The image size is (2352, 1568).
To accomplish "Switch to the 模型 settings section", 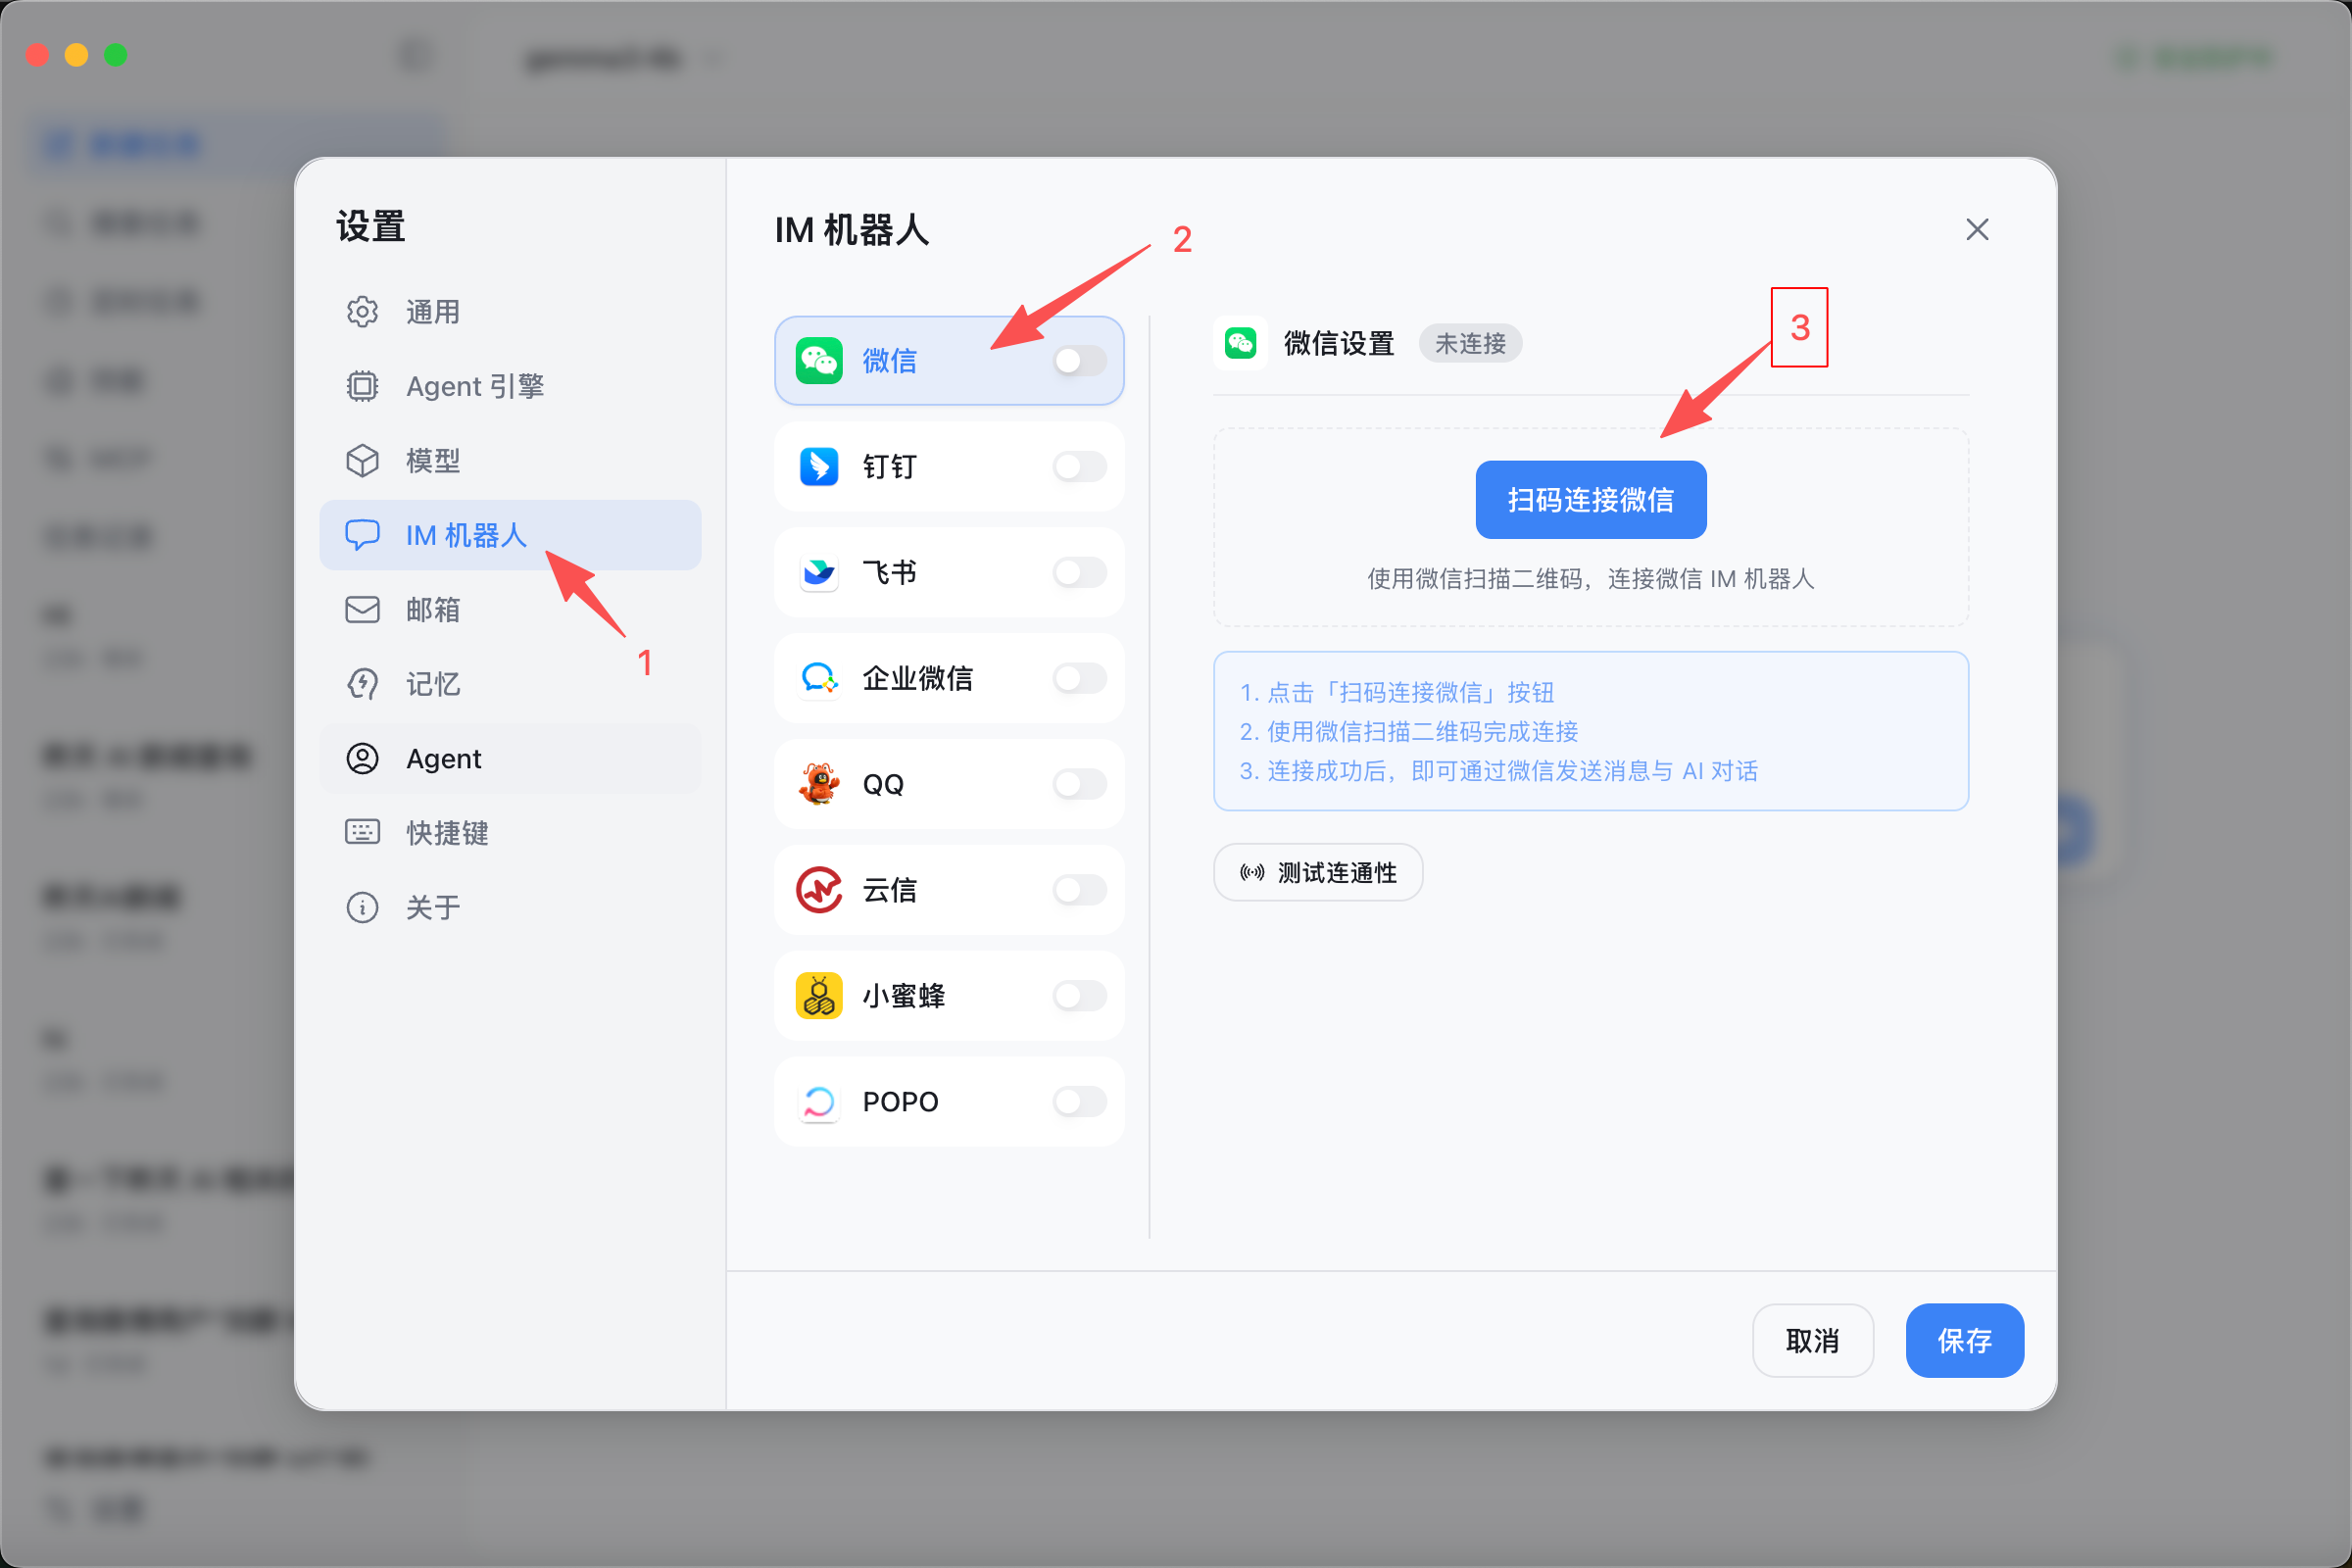I will pyautogui.click(x=510, y=461).
